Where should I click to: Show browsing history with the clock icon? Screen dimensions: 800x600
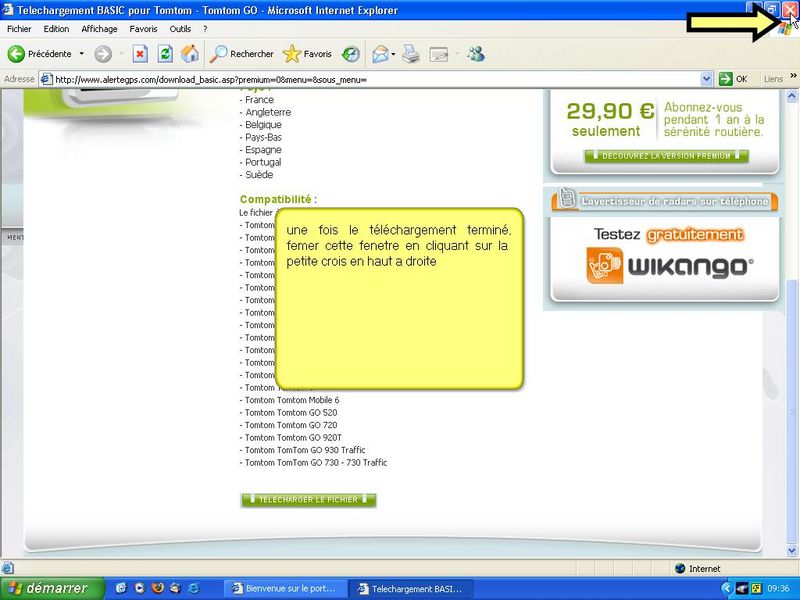pos(351,54)
